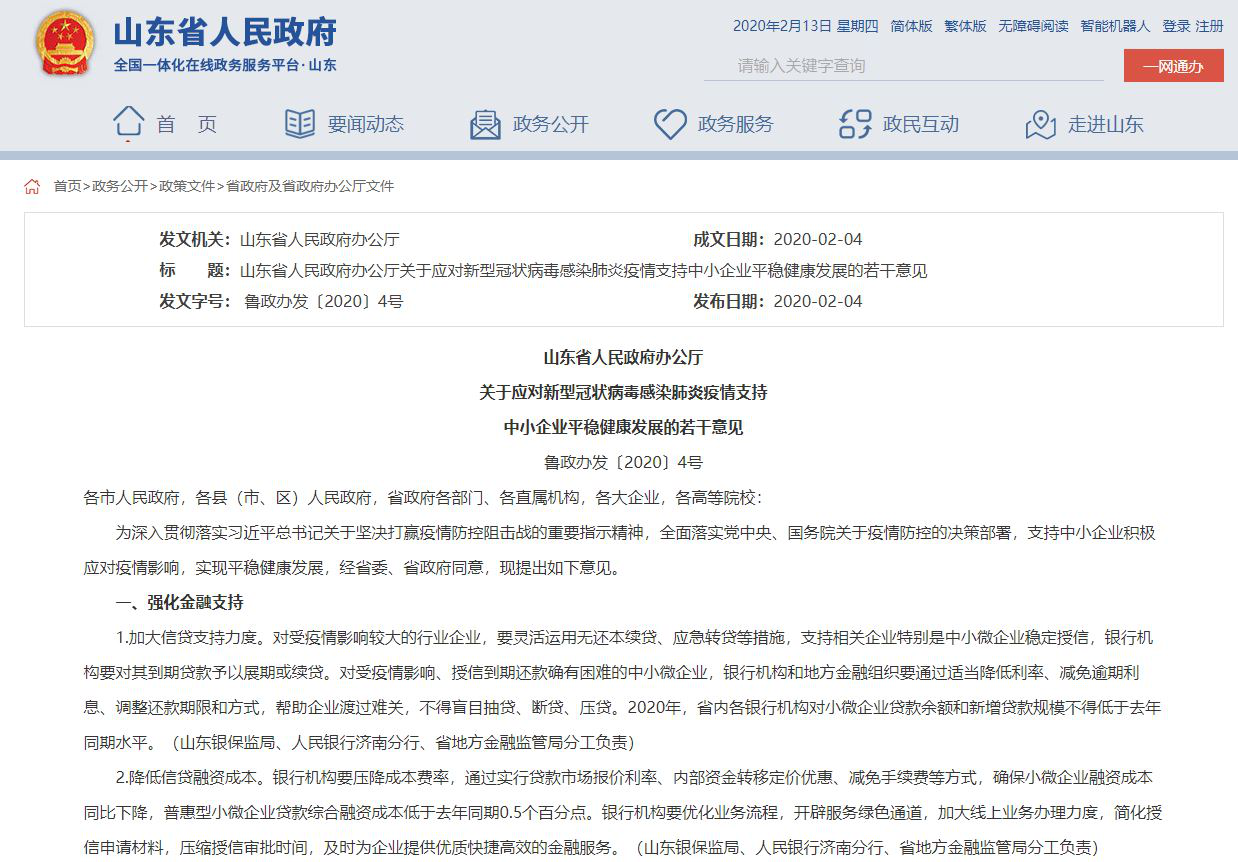Click the paragraph starting 为深入贯彻落实
1238x862 pixels.
pos(620,550)
